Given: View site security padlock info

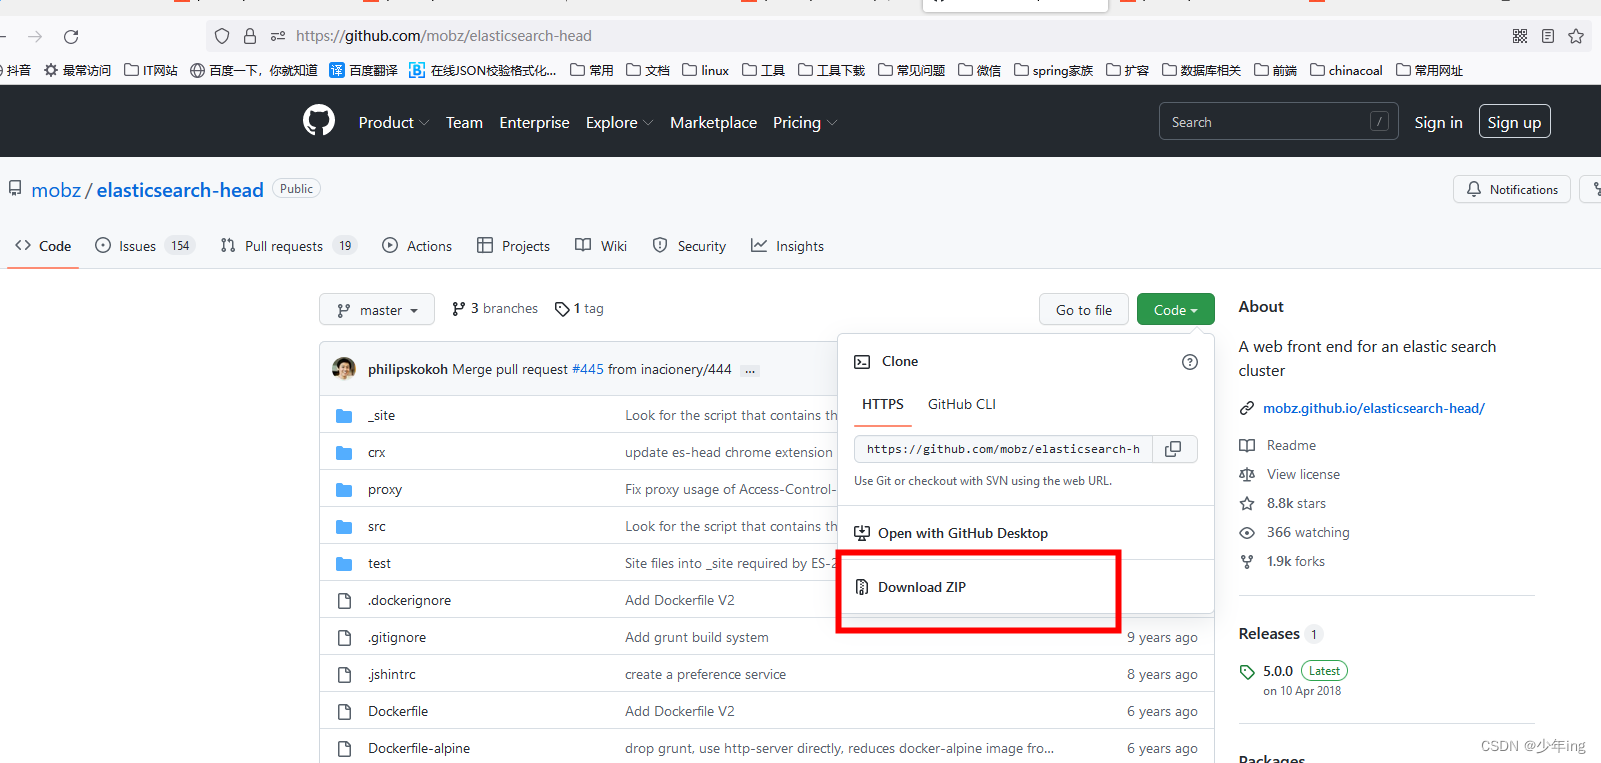Looking at the screenshot, I should (x=250, y=36).
